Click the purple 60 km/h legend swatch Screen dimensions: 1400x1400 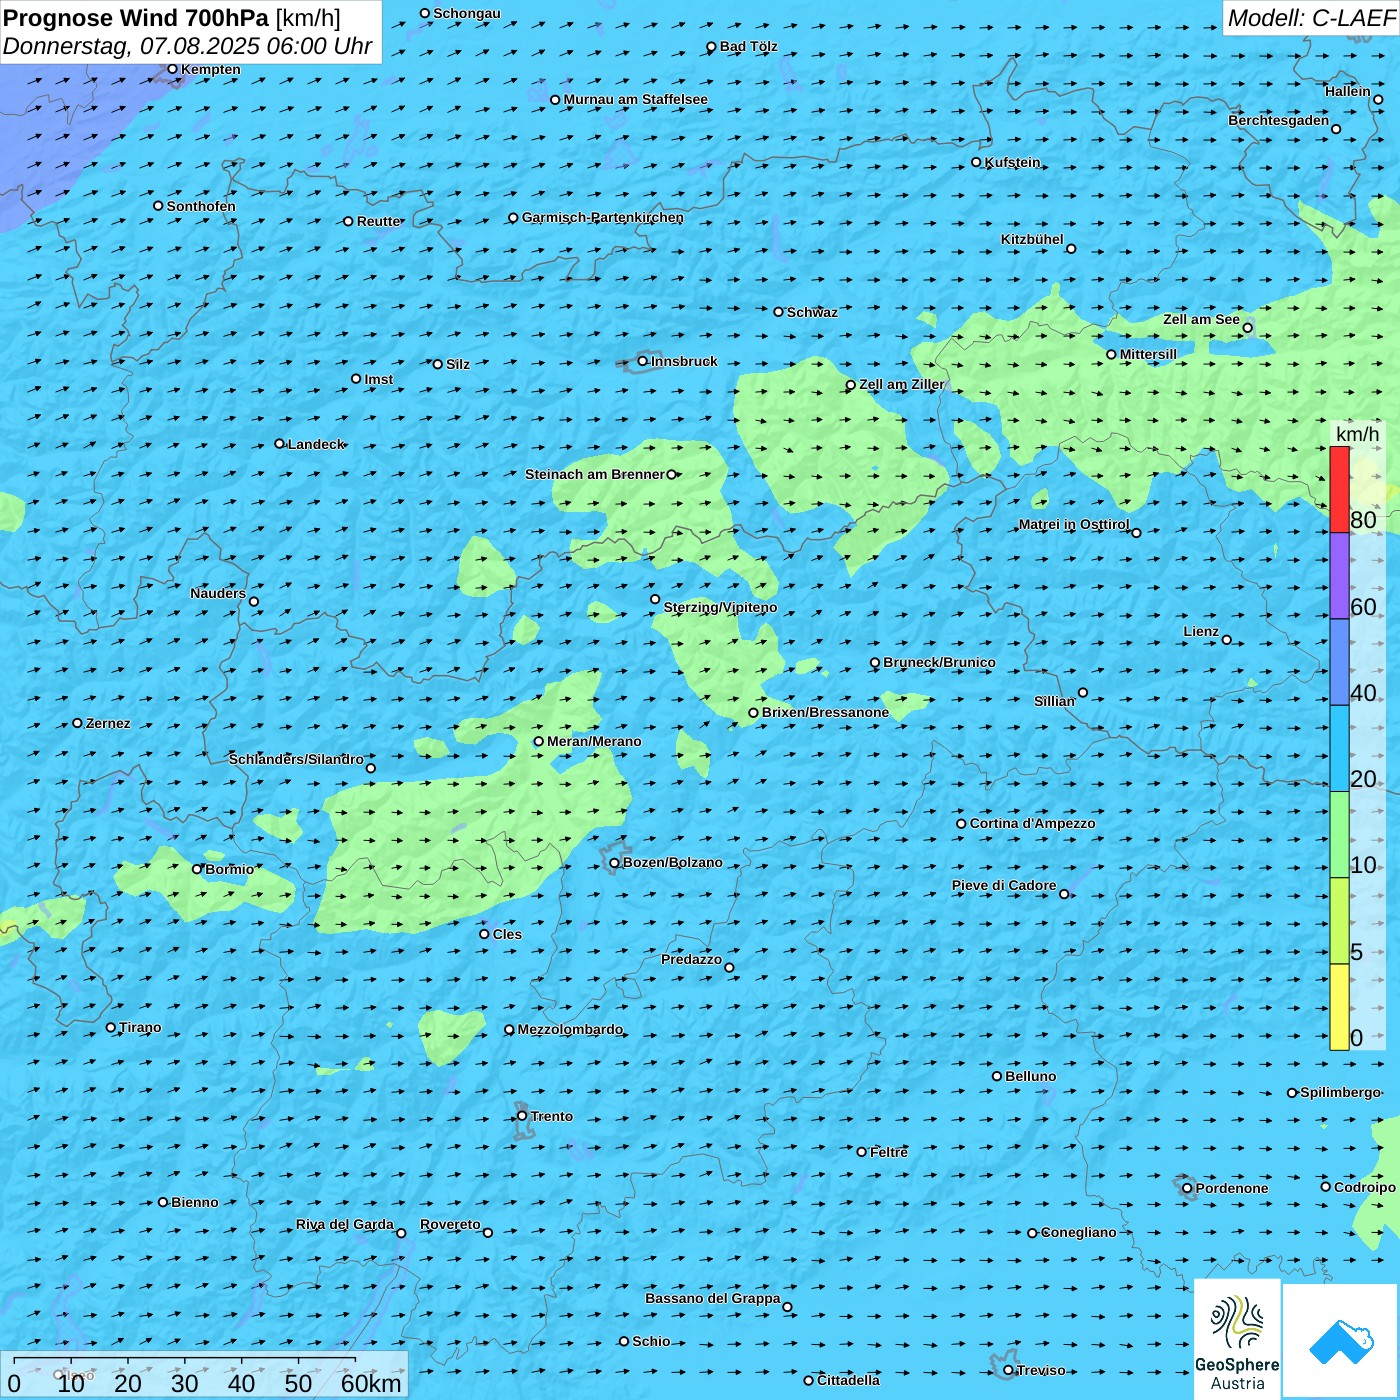pos(1339,576)
